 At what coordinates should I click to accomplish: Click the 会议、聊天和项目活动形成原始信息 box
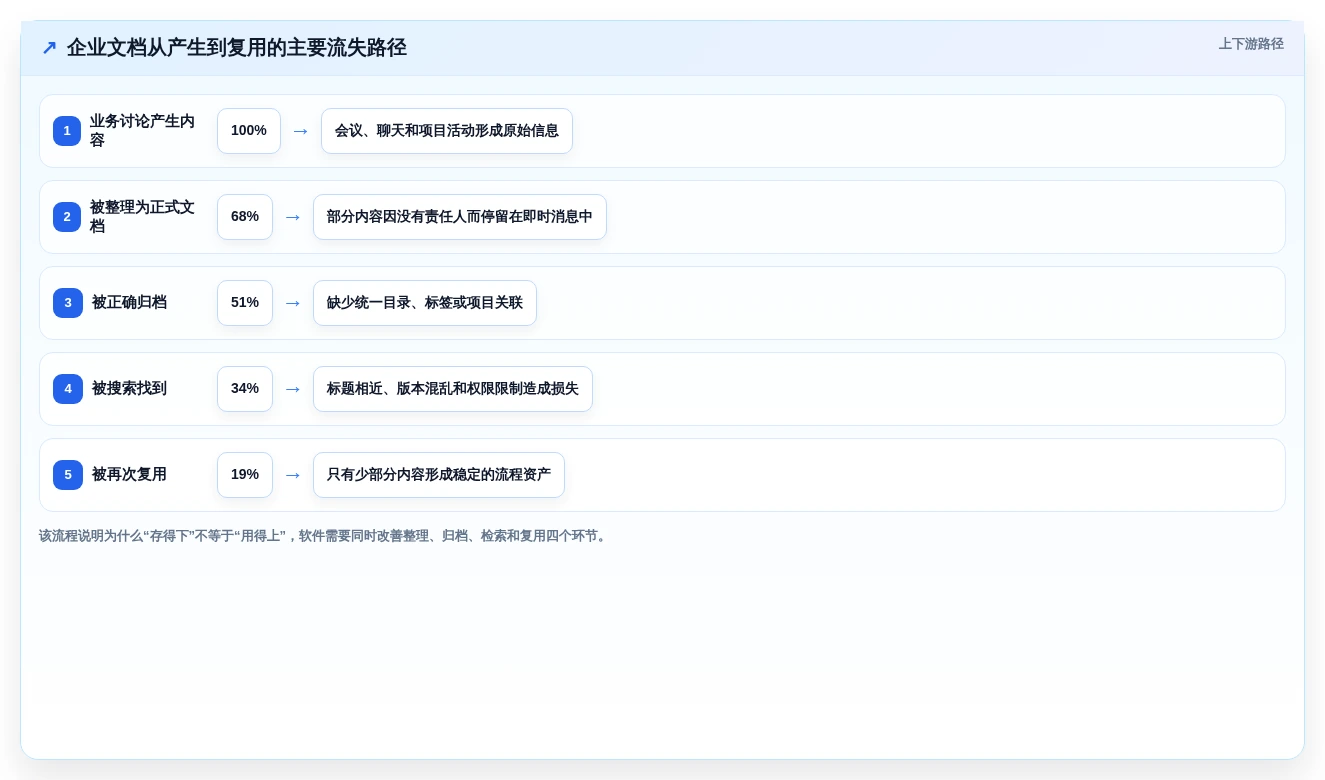point(447,131)
